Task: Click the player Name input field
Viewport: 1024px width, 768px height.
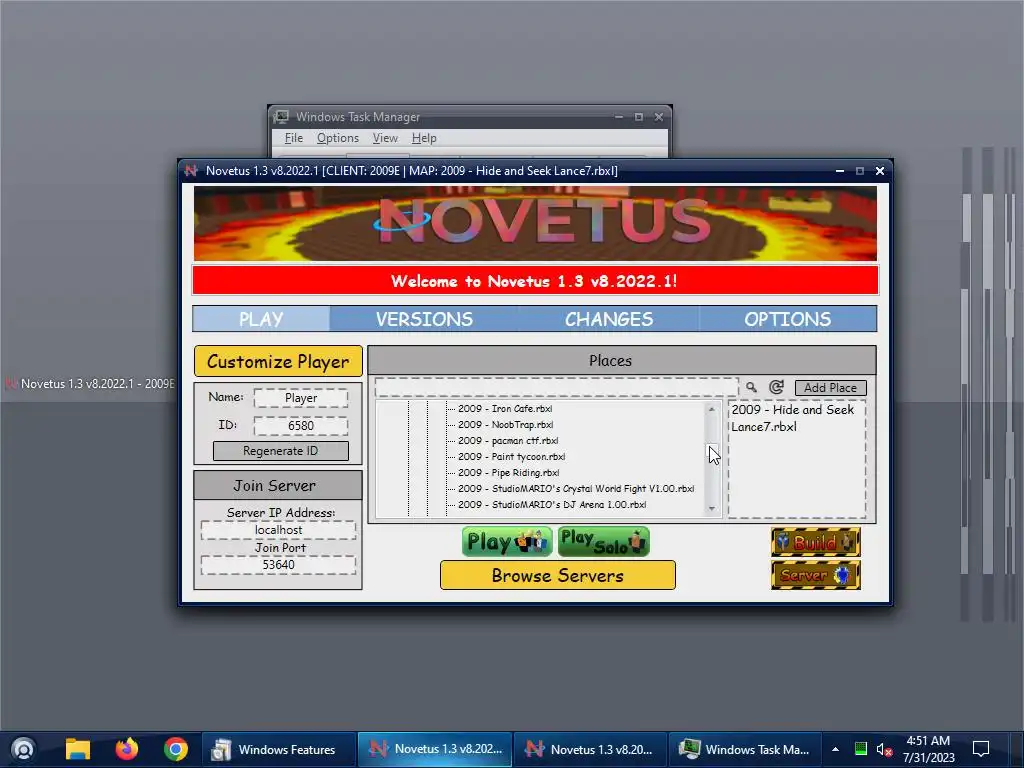Action: tap(301, 398)
